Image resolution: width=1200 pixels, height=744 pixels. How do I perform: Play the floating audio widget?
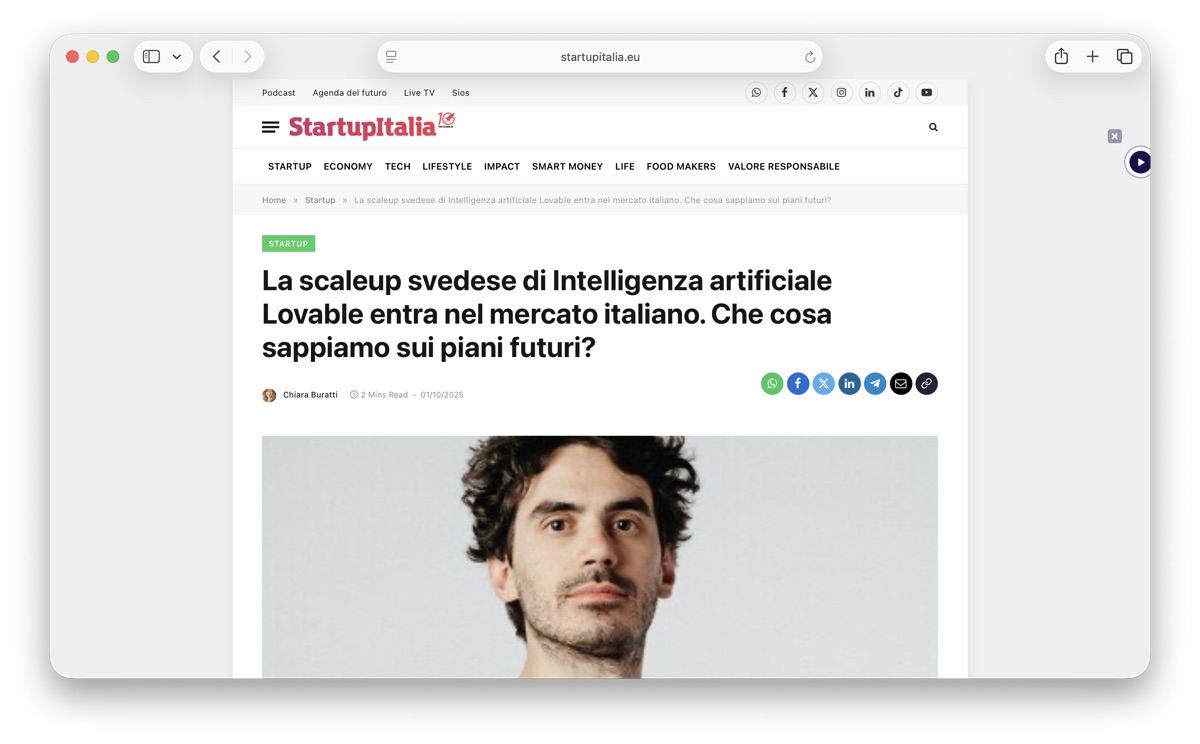1140,162
